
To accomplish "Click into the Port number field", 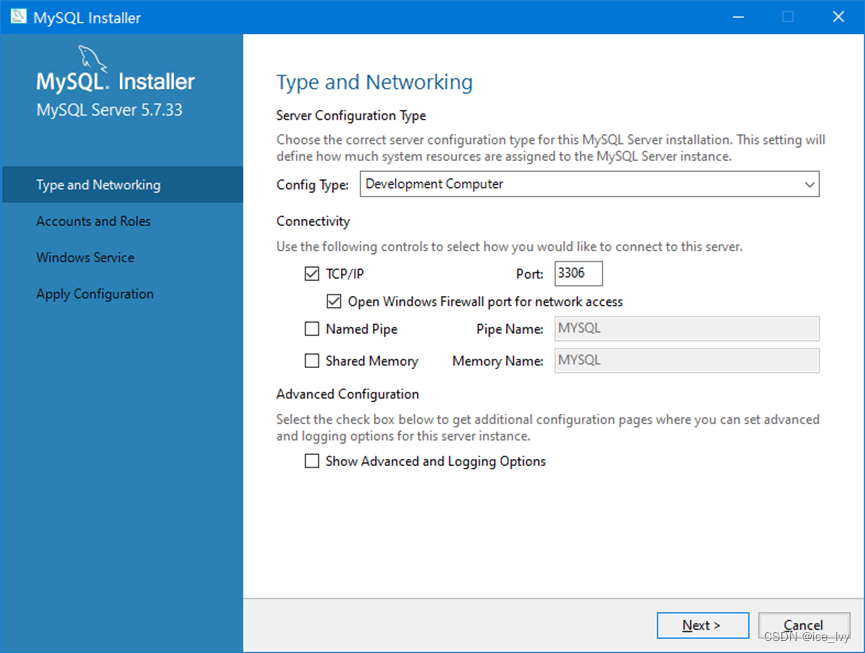I will click(x=578, y=274).
